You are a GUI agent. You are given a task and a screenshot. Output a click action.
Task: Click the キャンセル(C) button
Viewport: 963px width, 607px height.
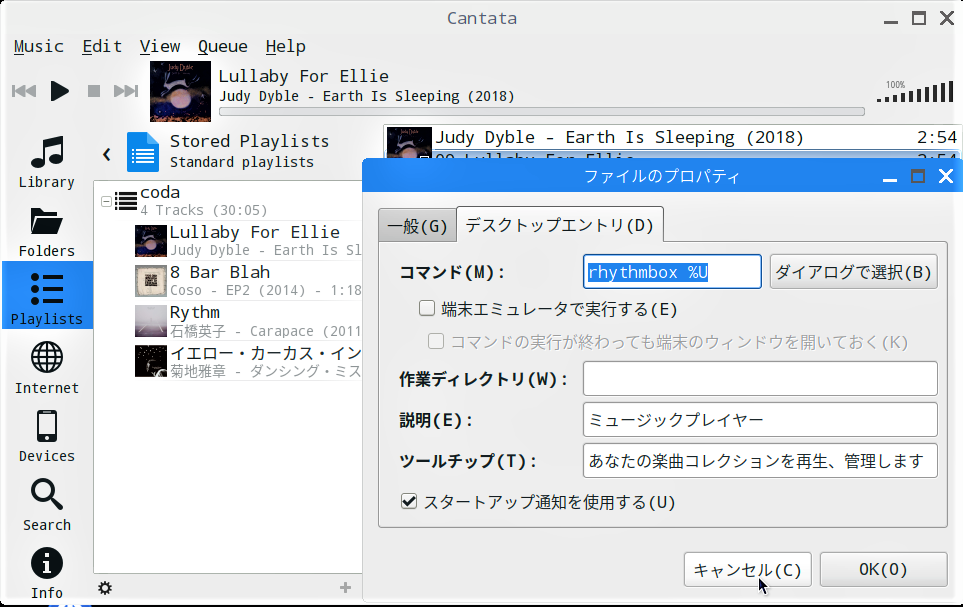(x=747, y=570)
